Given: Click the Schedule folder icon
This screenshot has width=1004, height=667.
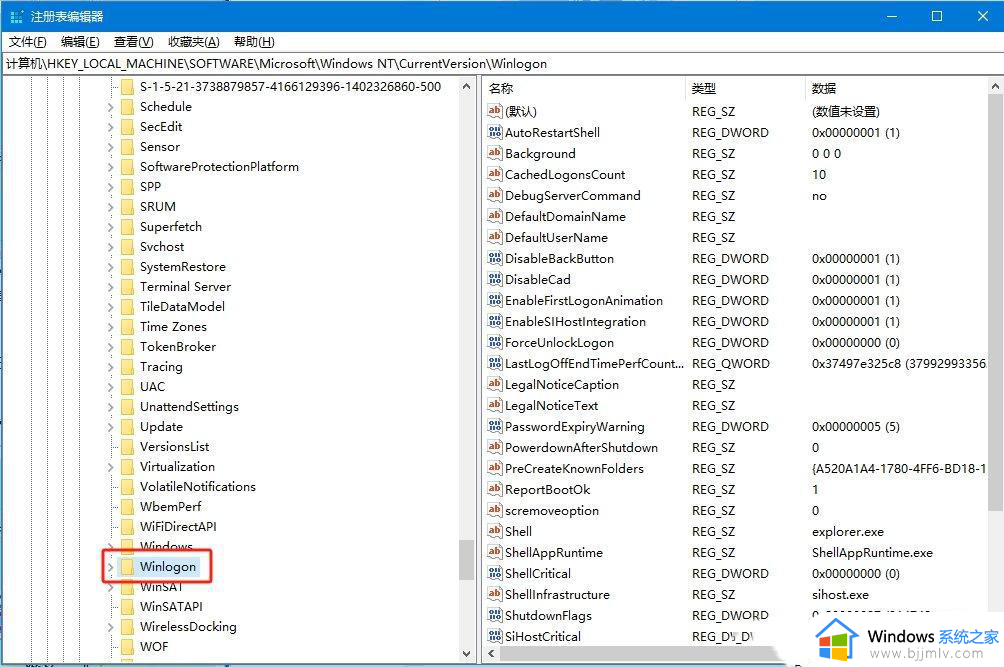Looking at the screenshot, I should tap(127, 106).
